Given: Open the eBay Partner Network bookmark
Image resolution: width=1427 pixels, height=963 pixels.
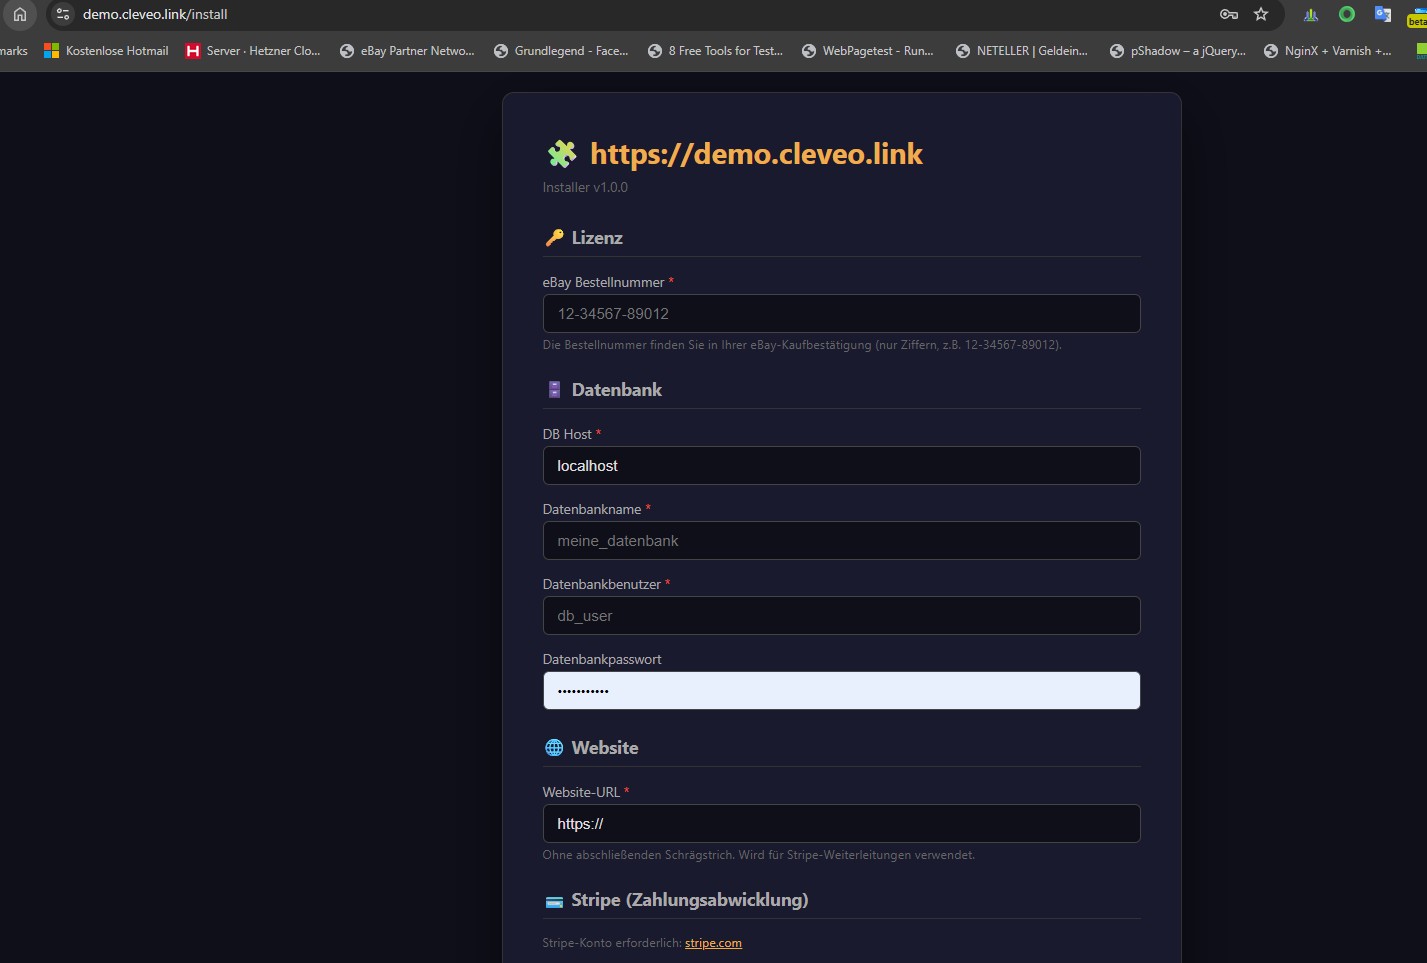Looking at the screenshot, I should click(x=407, y=51).
